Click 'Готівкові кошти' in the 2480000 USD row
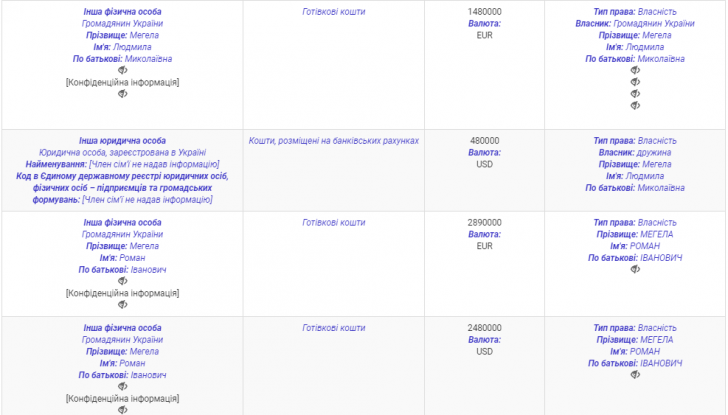 334,328
